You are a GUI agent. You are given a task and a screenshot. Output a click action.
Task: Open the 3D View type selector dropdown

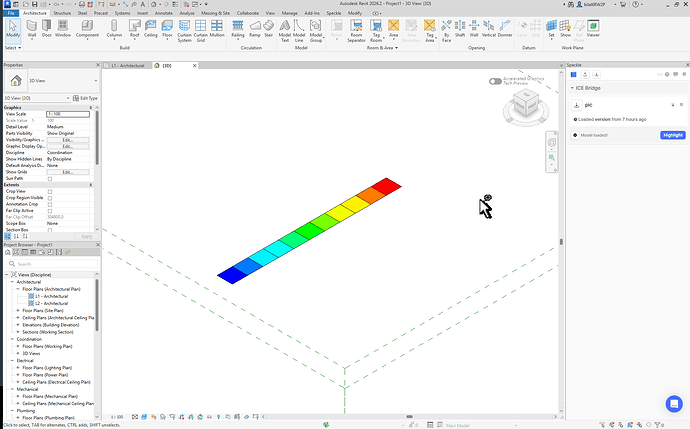click(95, 81)
